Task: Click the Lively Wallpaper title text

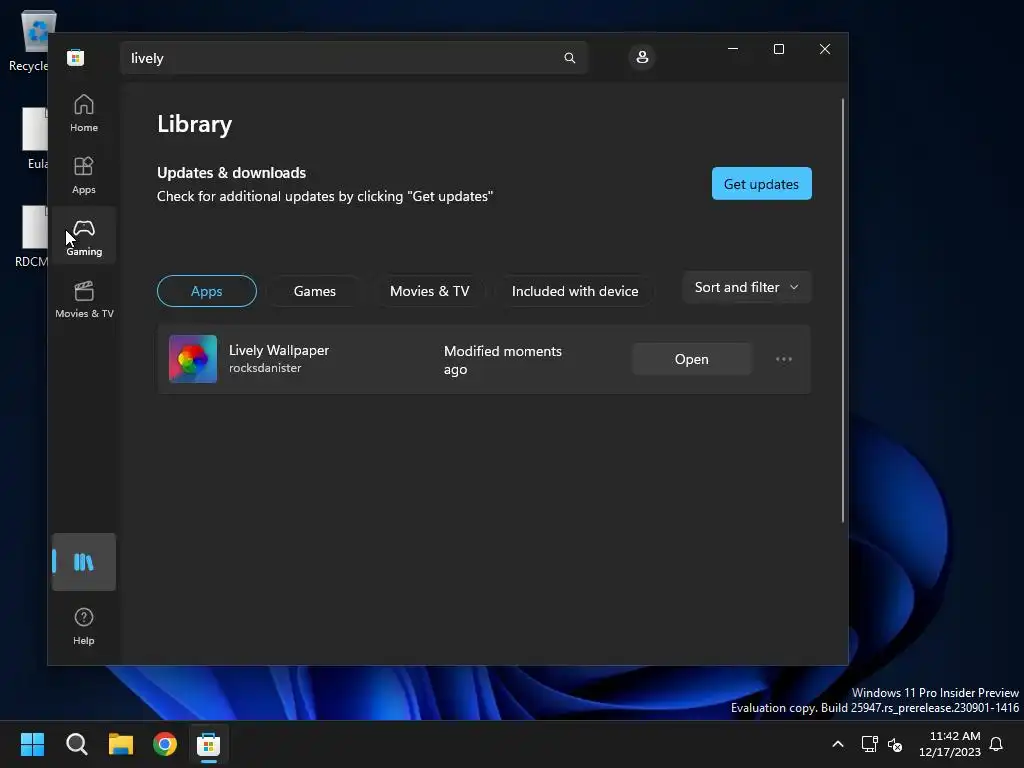Action: [x=279, y=350]
